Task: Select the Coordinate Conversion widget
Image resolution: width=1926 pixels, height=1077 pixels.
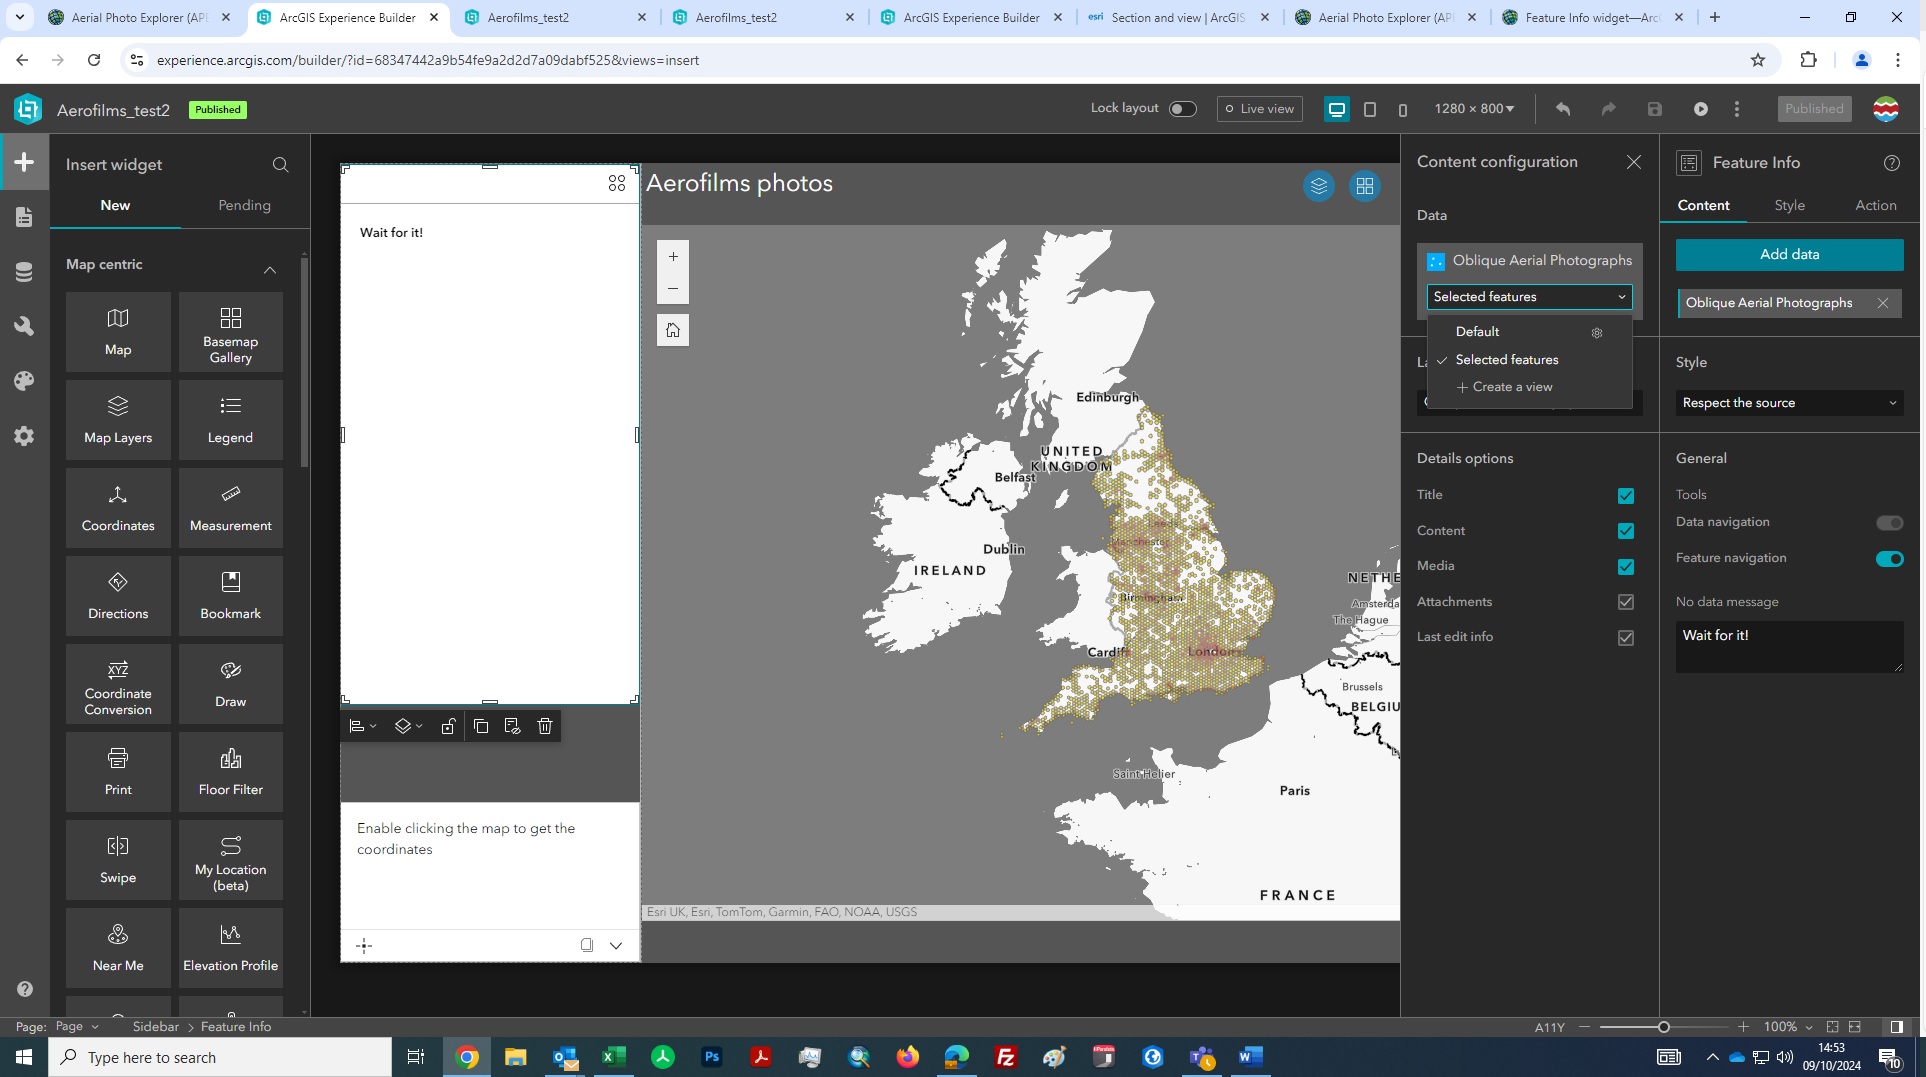Action: pos(118,684)
